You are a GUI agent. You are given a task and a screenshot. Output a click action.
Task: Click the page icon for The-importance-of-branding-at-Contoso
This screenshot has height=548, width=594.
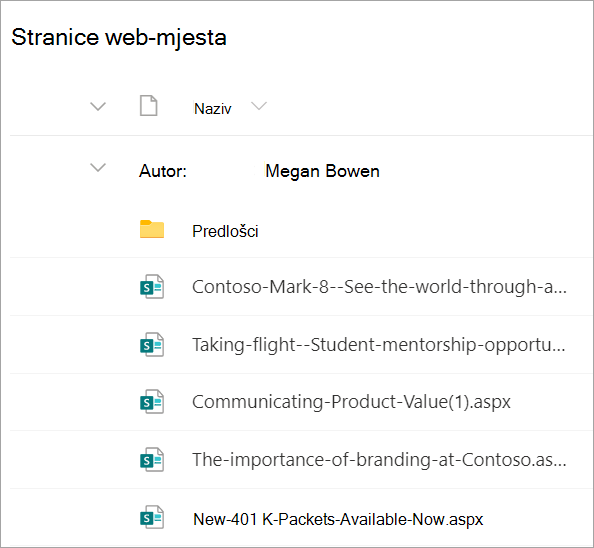pos(152,460)
